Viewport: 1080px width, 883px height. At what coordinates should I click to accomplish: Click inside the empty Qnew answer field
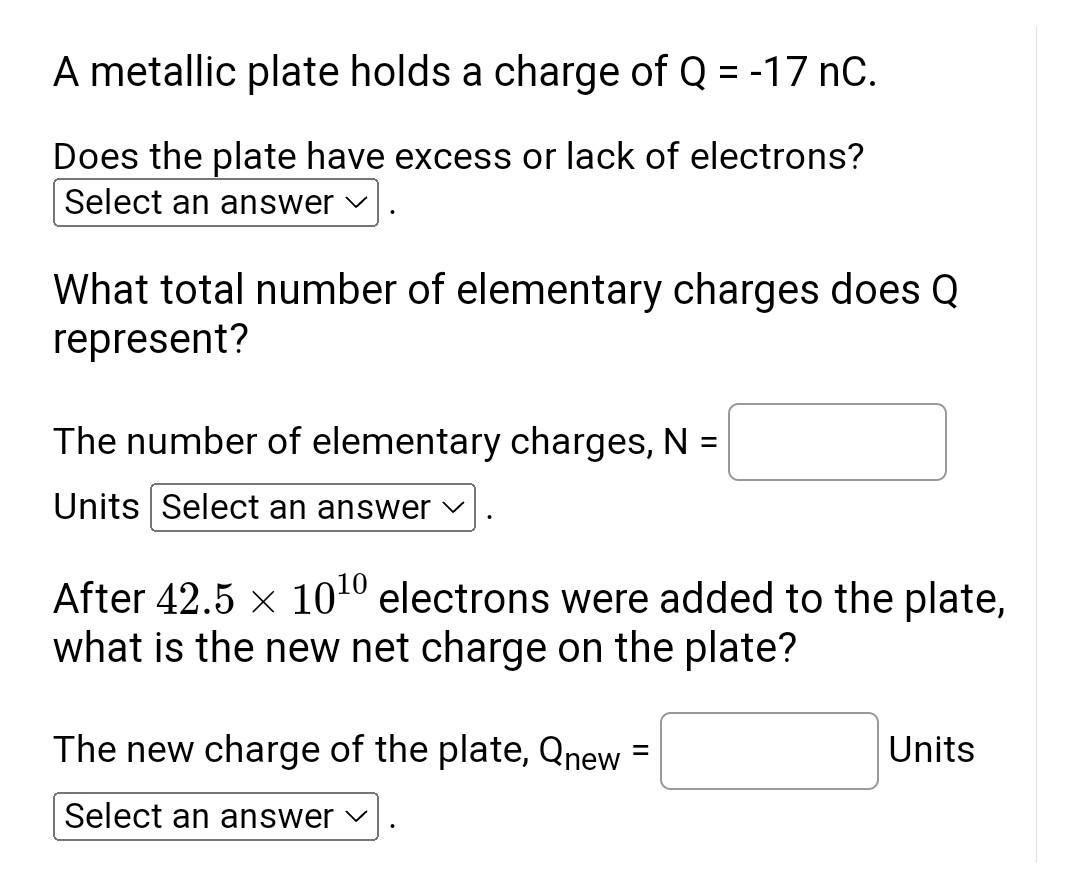pos(768,750)
